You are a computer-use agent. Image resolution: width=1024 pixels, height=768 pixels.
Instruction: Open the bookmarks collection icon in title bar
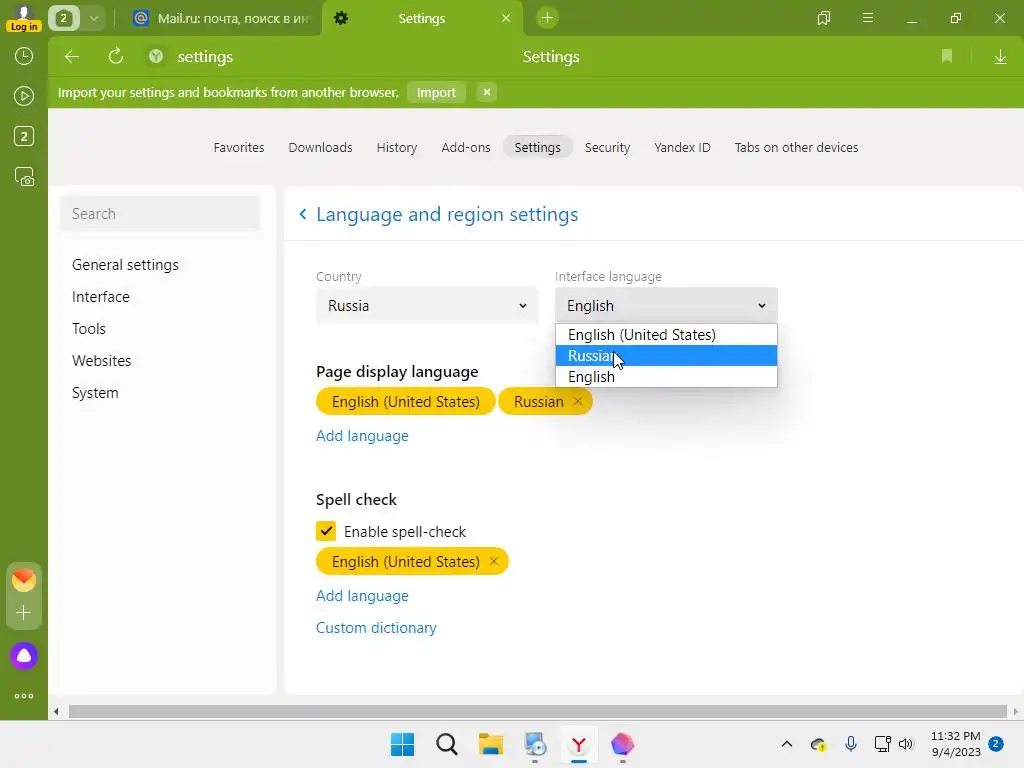pyautogui.click(x=824, y=18)
